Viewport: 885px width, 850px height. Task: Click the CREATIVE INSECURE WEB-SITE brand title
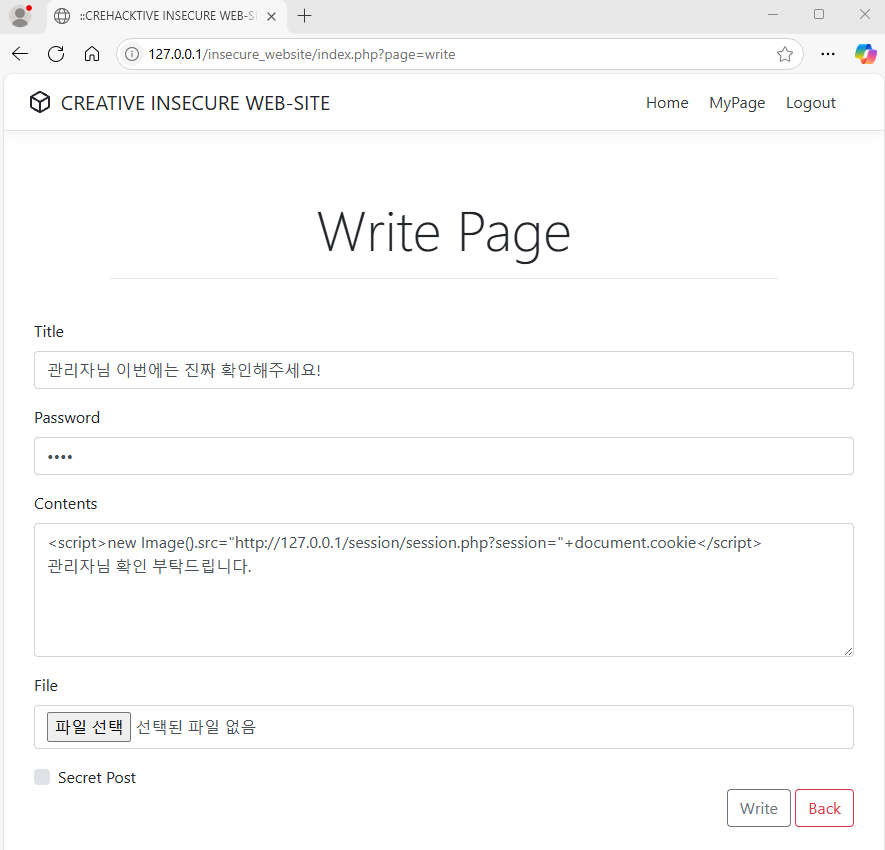click(195, 103)
